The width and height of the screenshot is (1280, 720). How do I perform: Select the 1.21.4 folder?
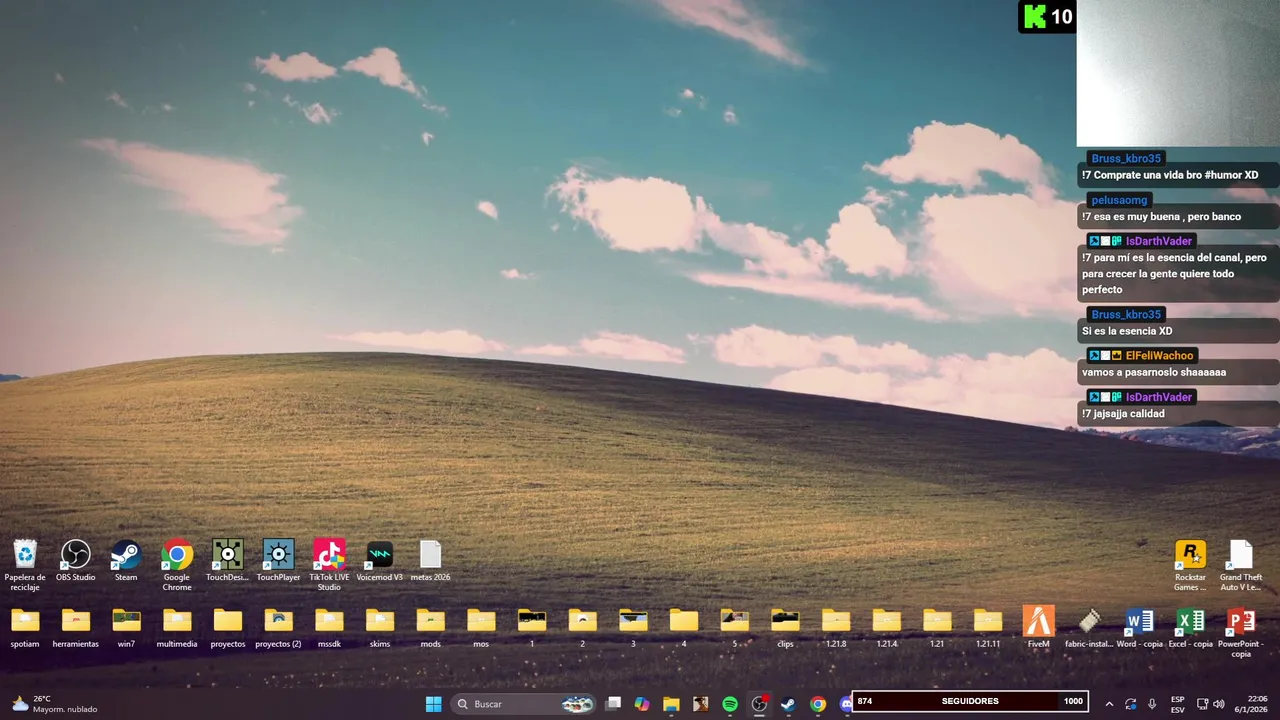point(887,628)
